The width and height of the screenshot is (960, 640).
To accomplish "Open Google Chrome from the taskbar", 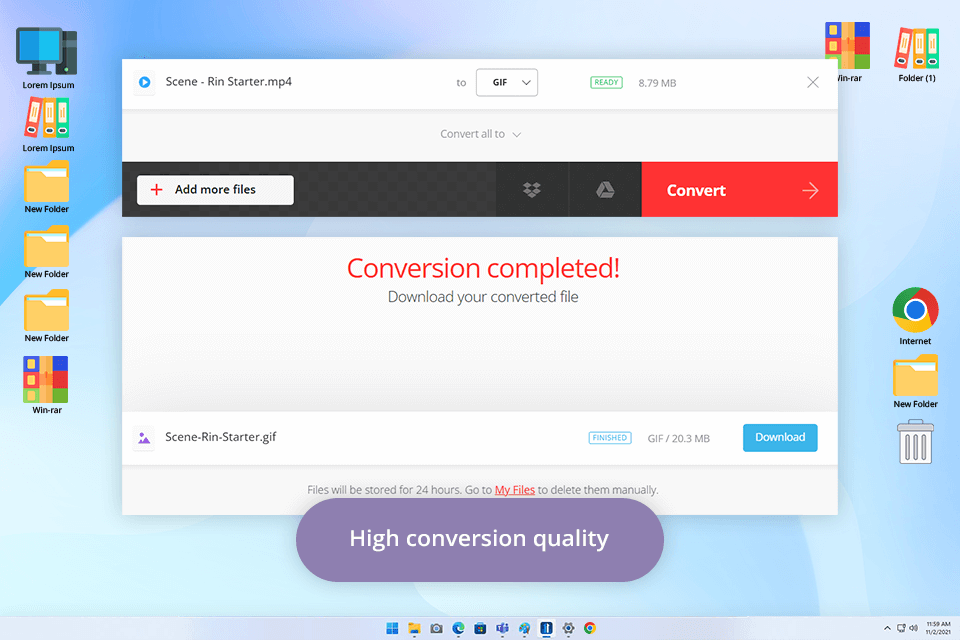I will (x=590, y=628).
